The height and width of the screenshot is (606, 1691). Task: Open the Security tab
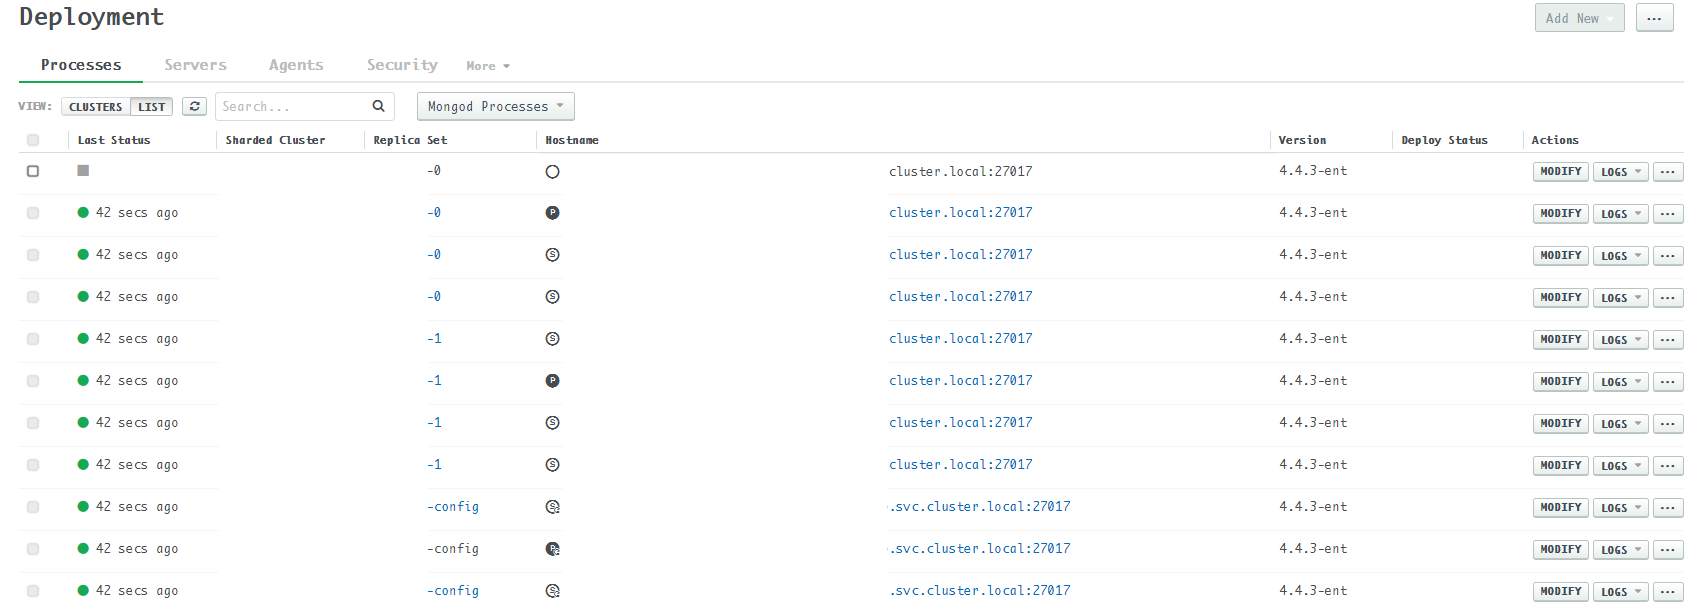pos(402,65)
